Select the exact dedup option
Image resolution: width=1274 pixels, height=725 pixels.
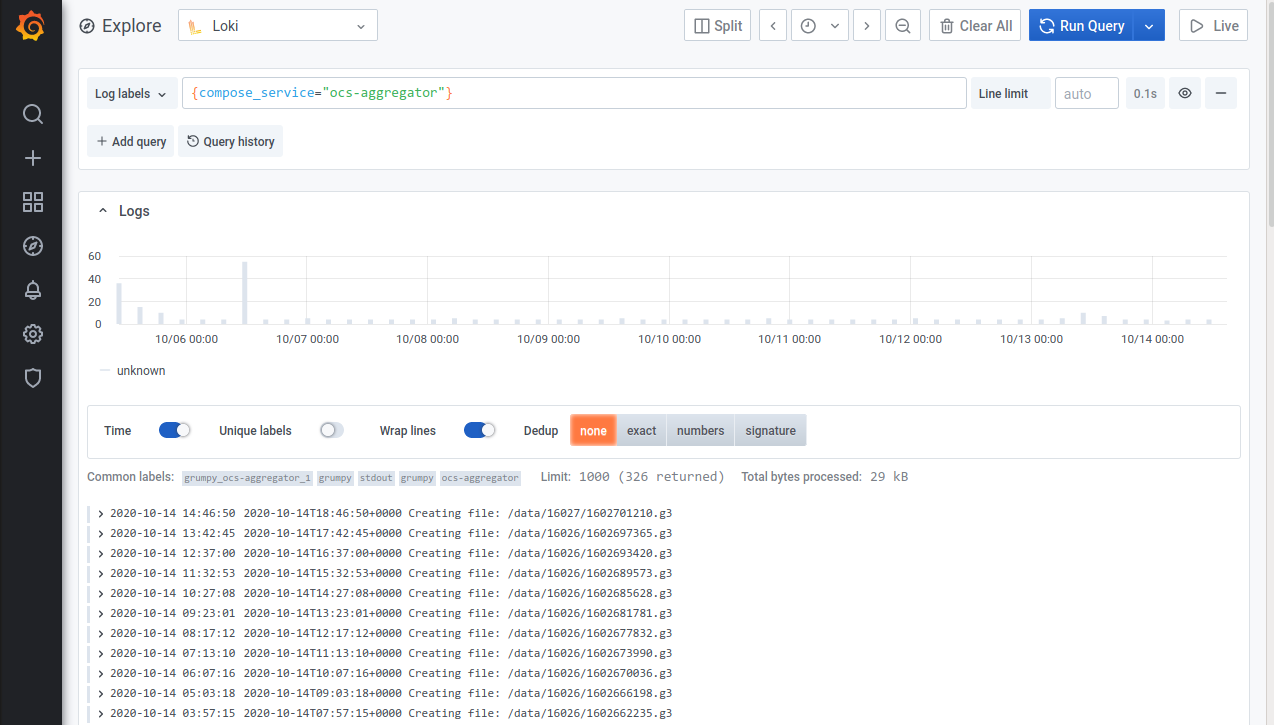tap(641, 431)
